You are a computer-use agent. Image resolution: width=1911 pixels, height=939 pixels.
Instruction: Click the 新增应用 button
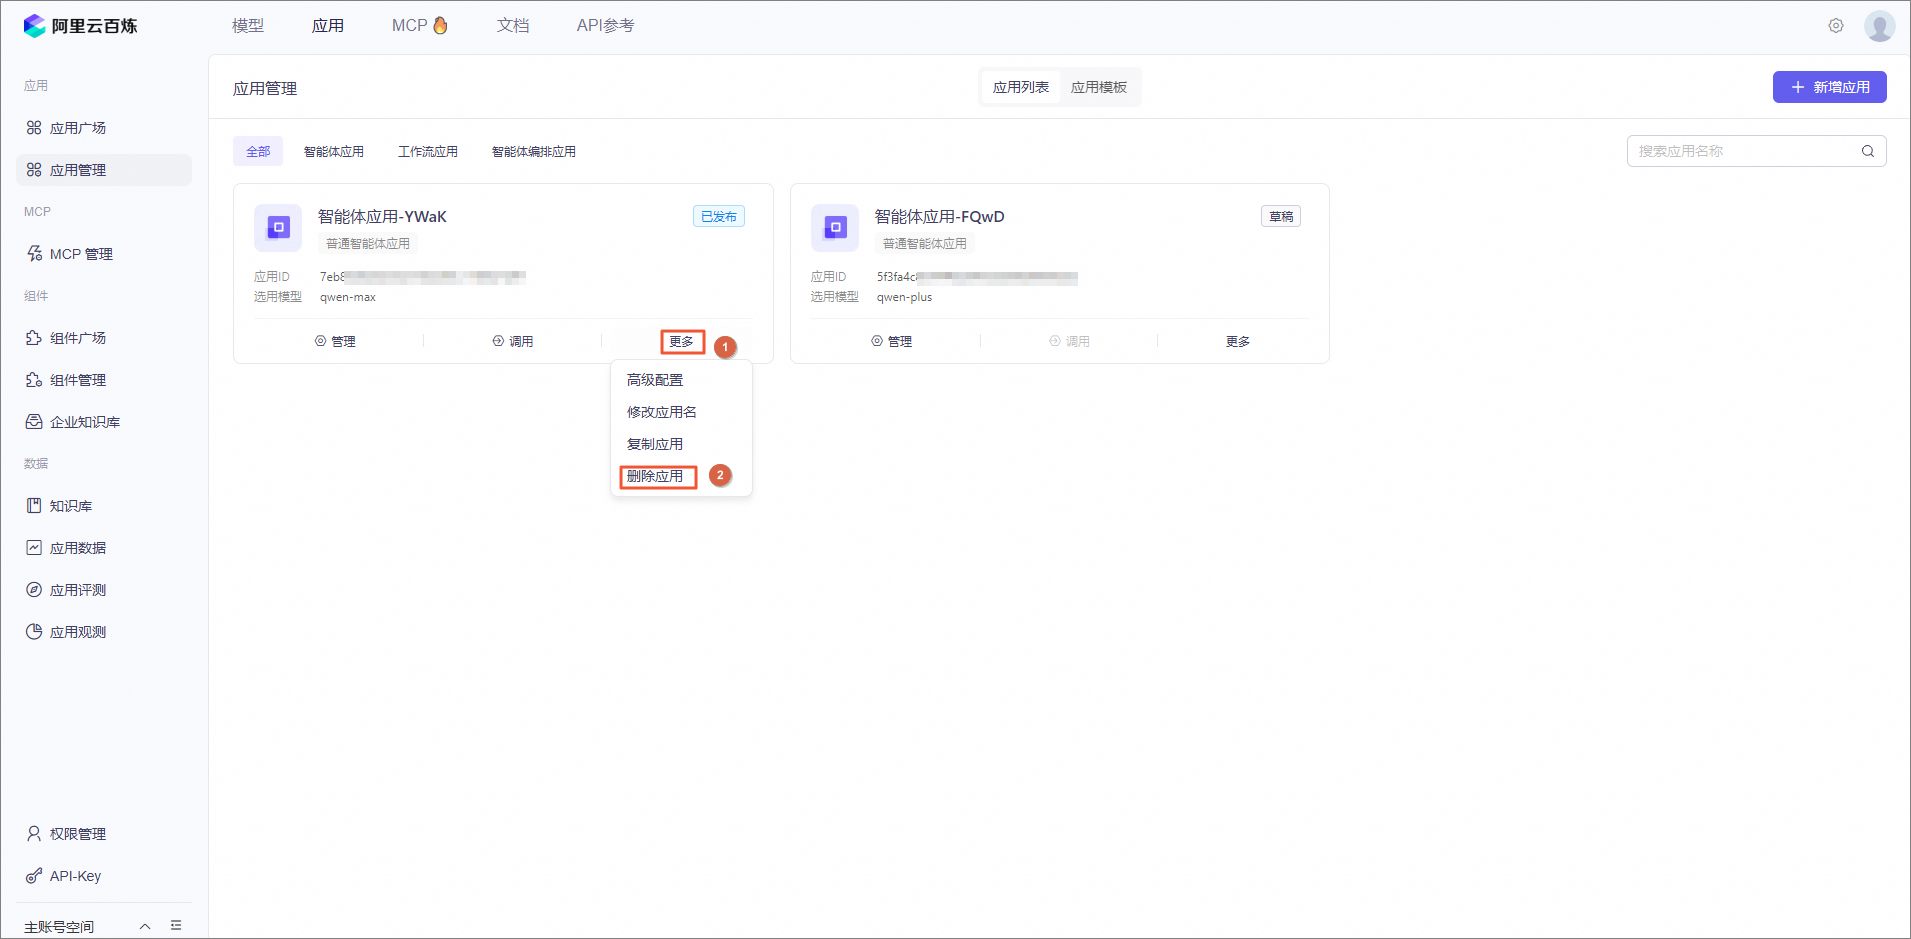pyautogui.click(x=1830, y=87)
